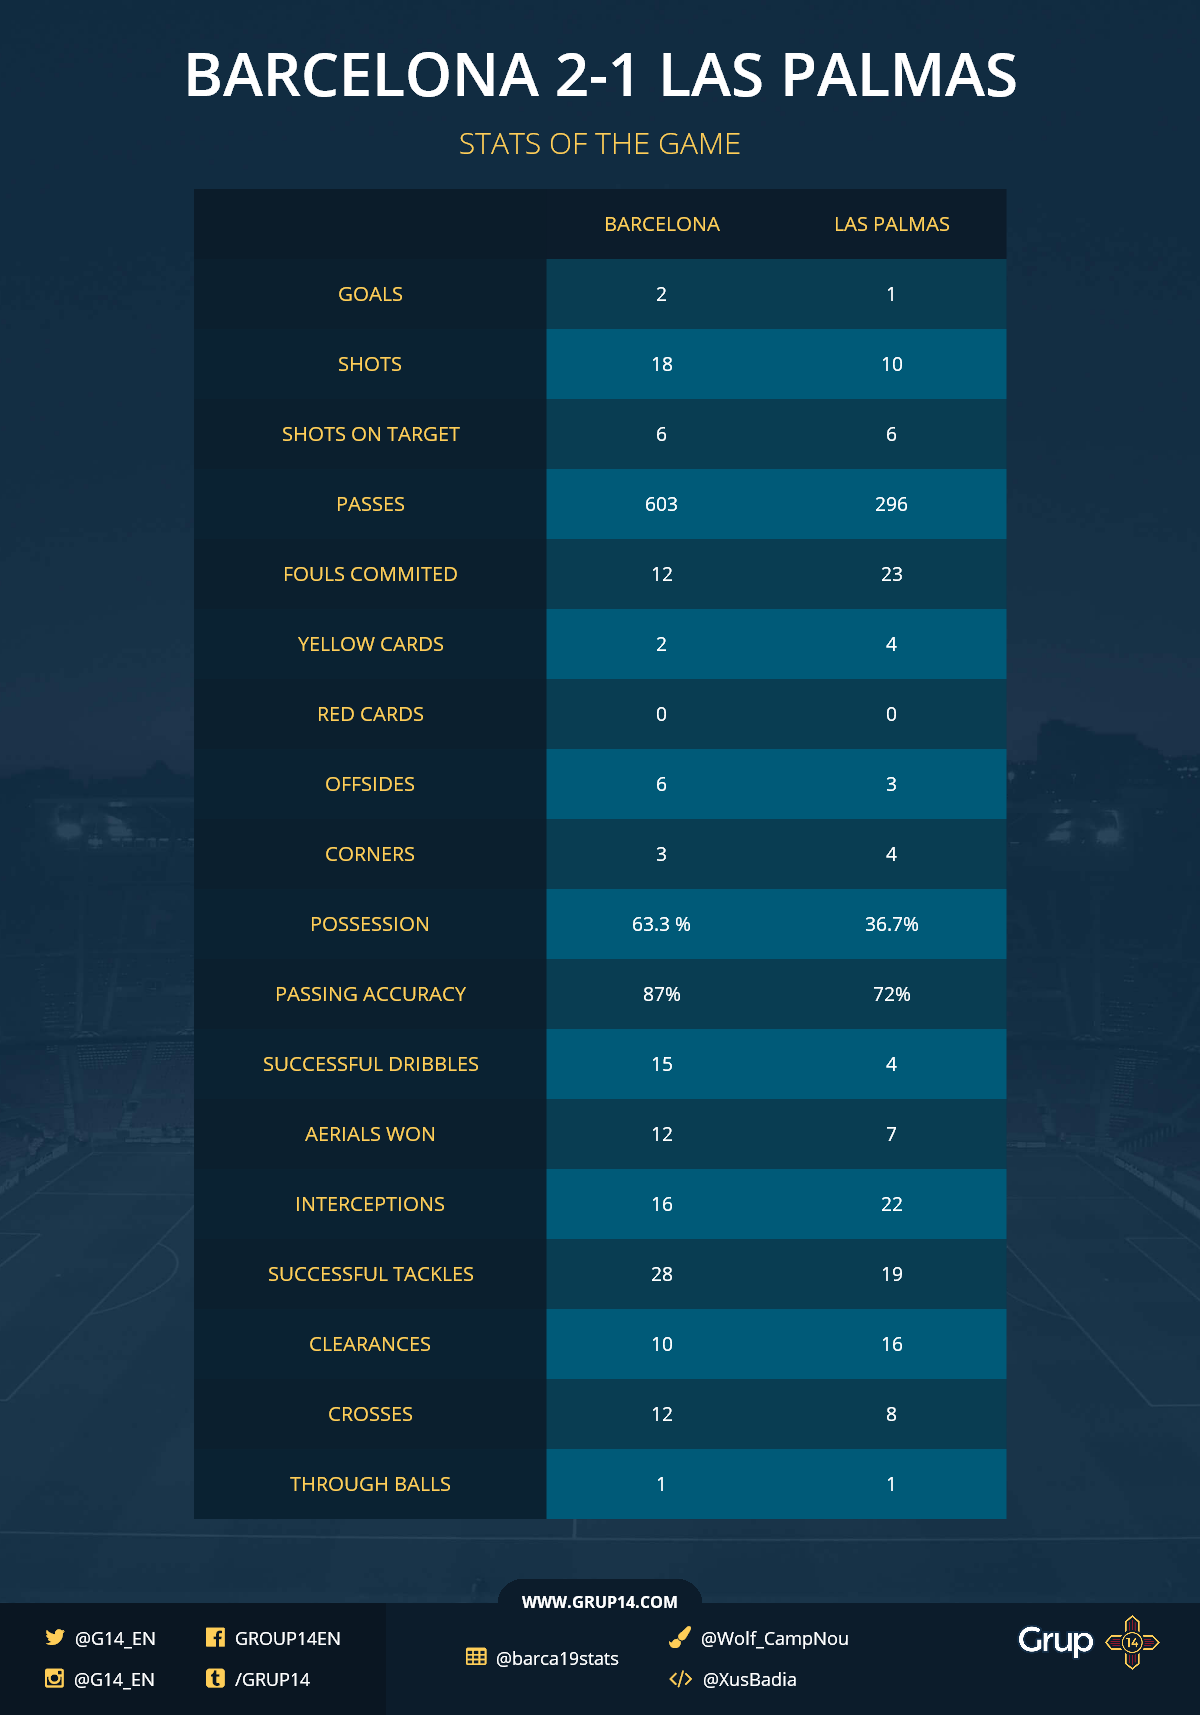Image resolution: width=1200 pixels, height=1715 pixels.
Task: Select the BARCELONA column header
Action: point(662,224)
